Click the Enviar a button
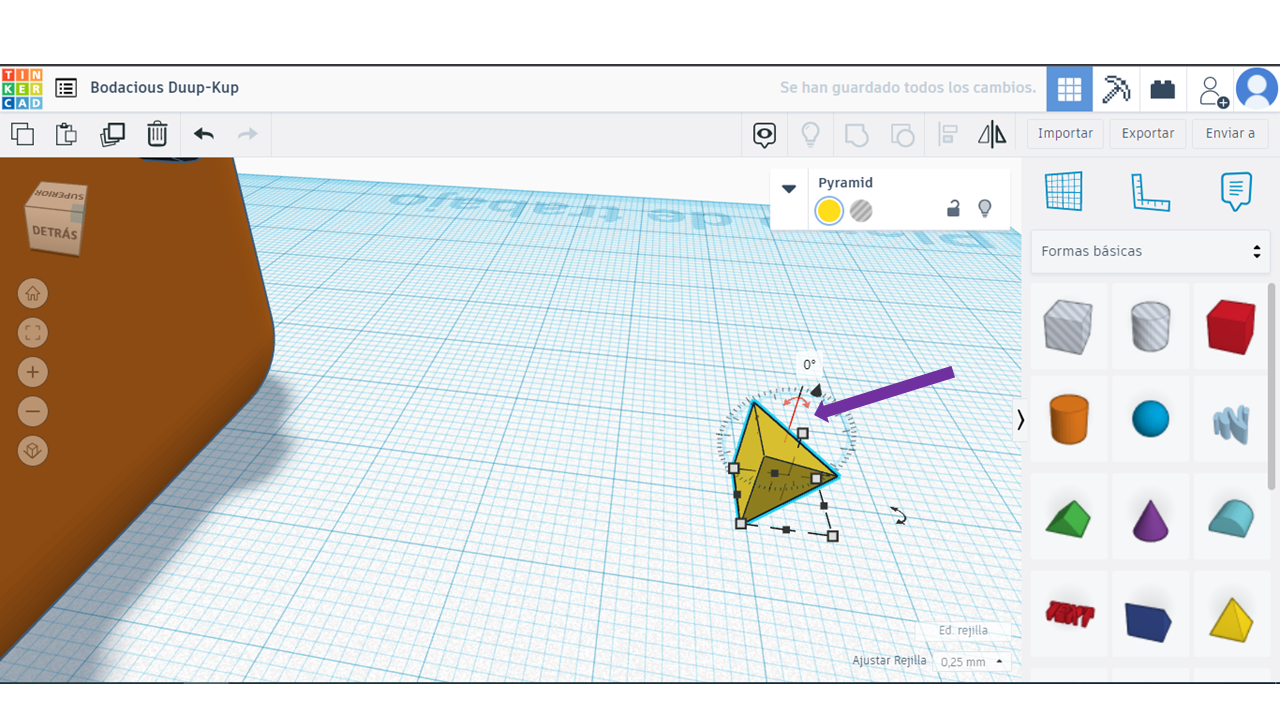The width and height of the screenshot is (1280, 720). coord(1230,134)
